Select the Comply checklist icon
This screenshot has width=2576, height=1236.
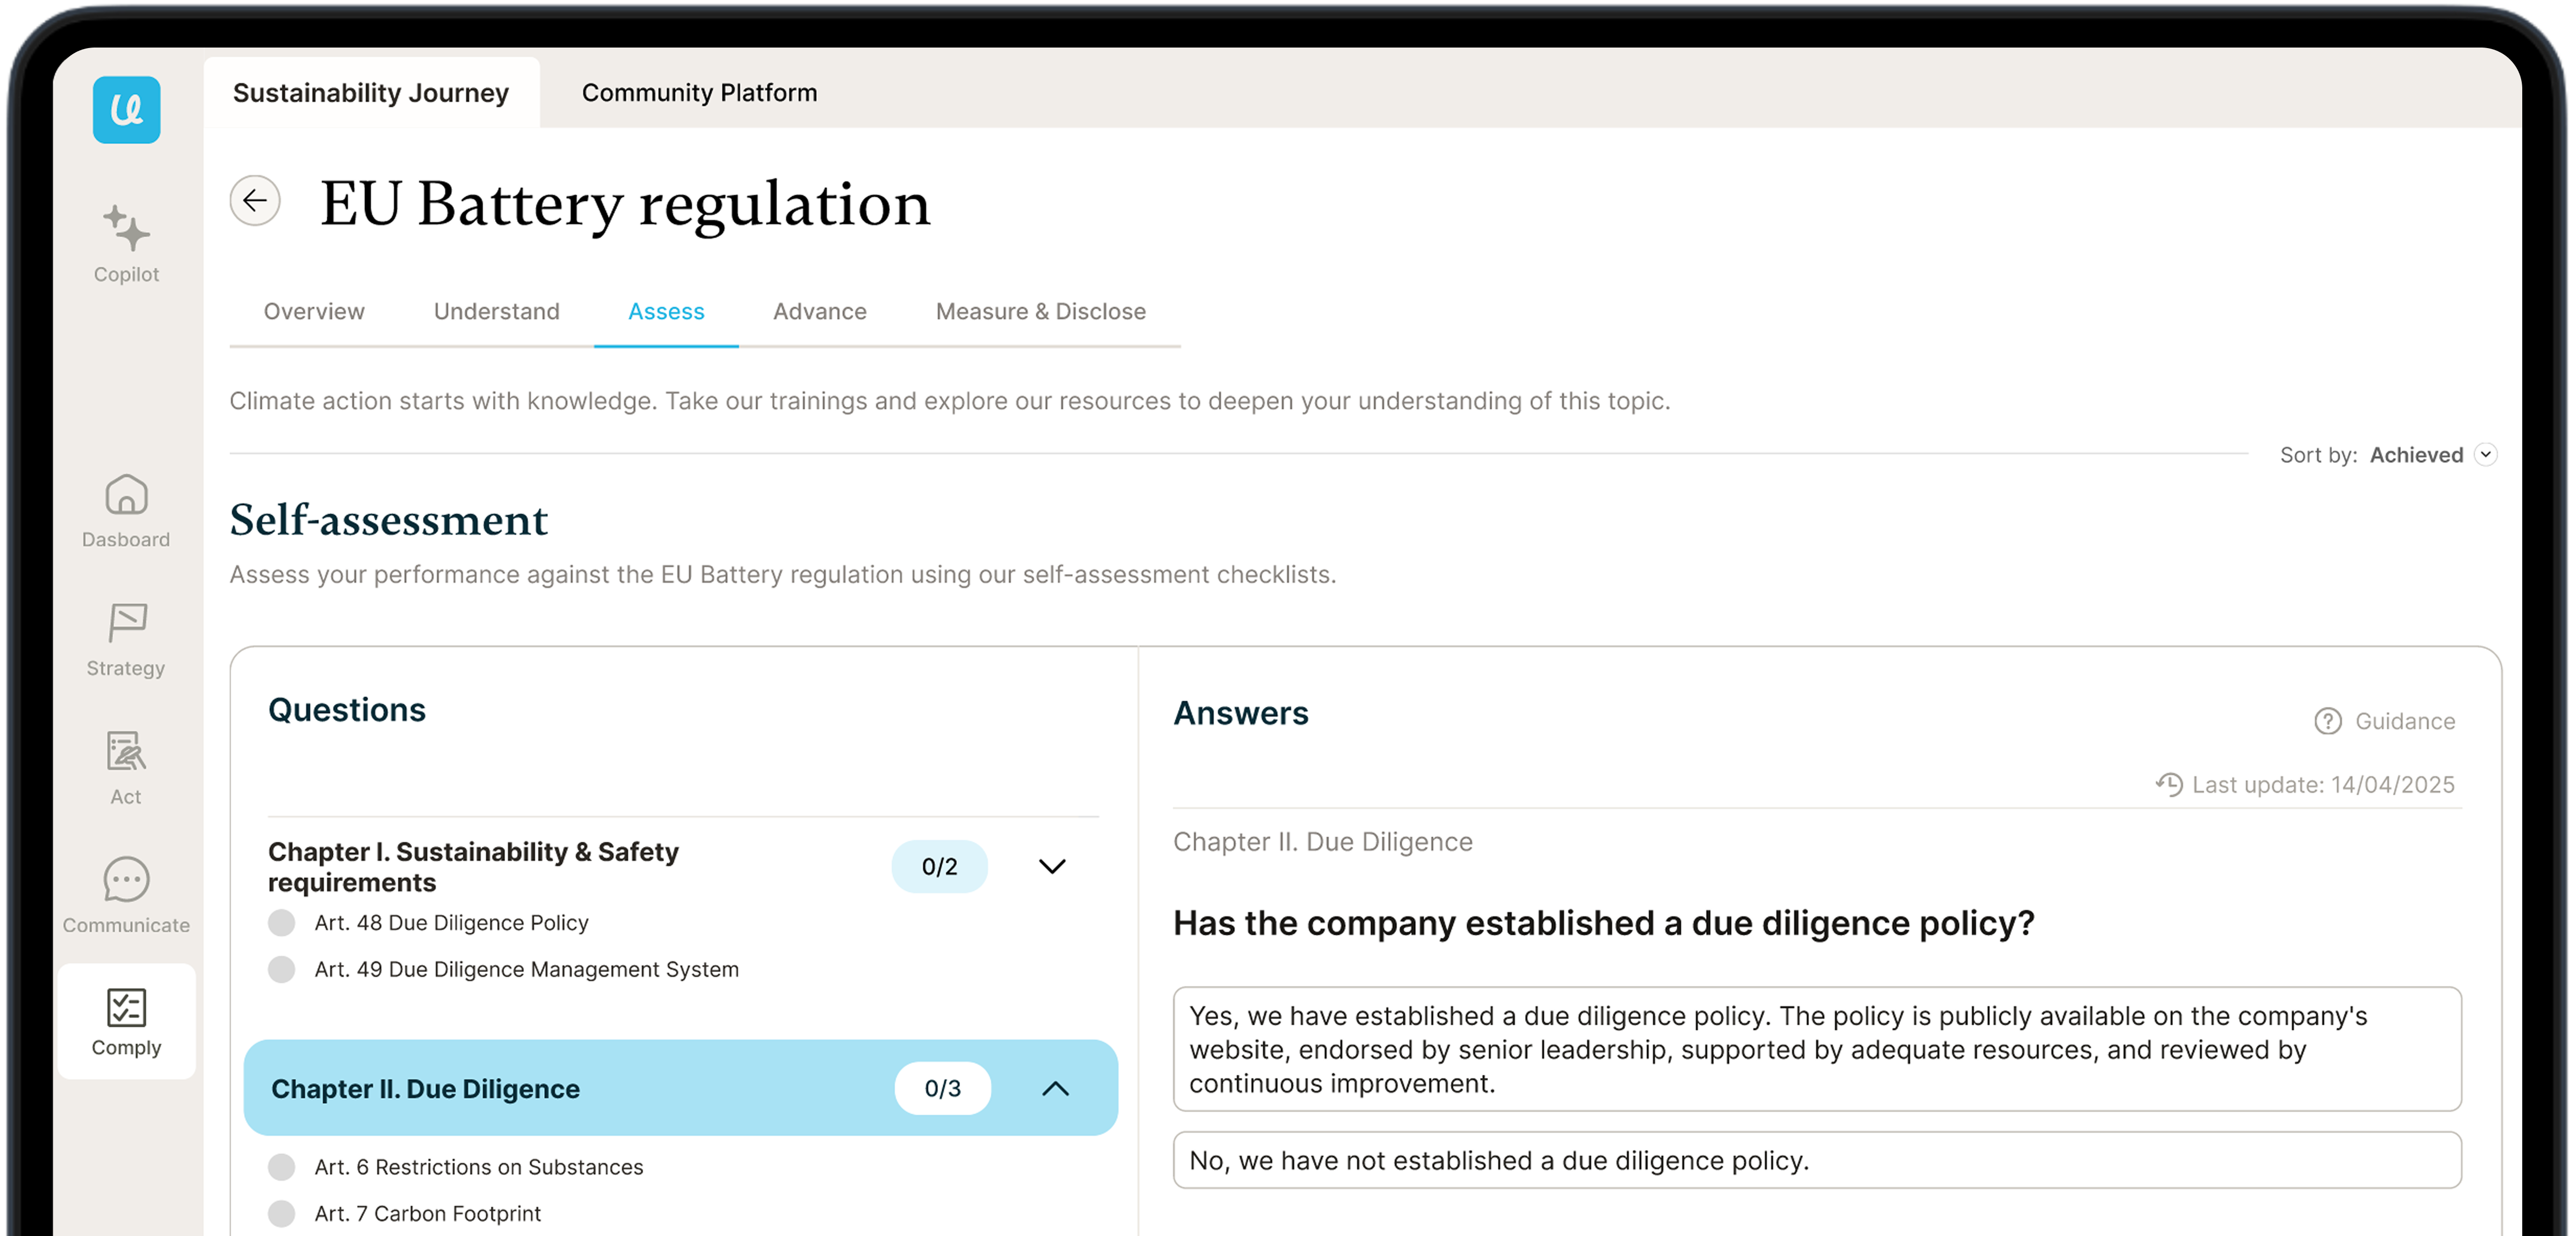tap(126, 1008)
